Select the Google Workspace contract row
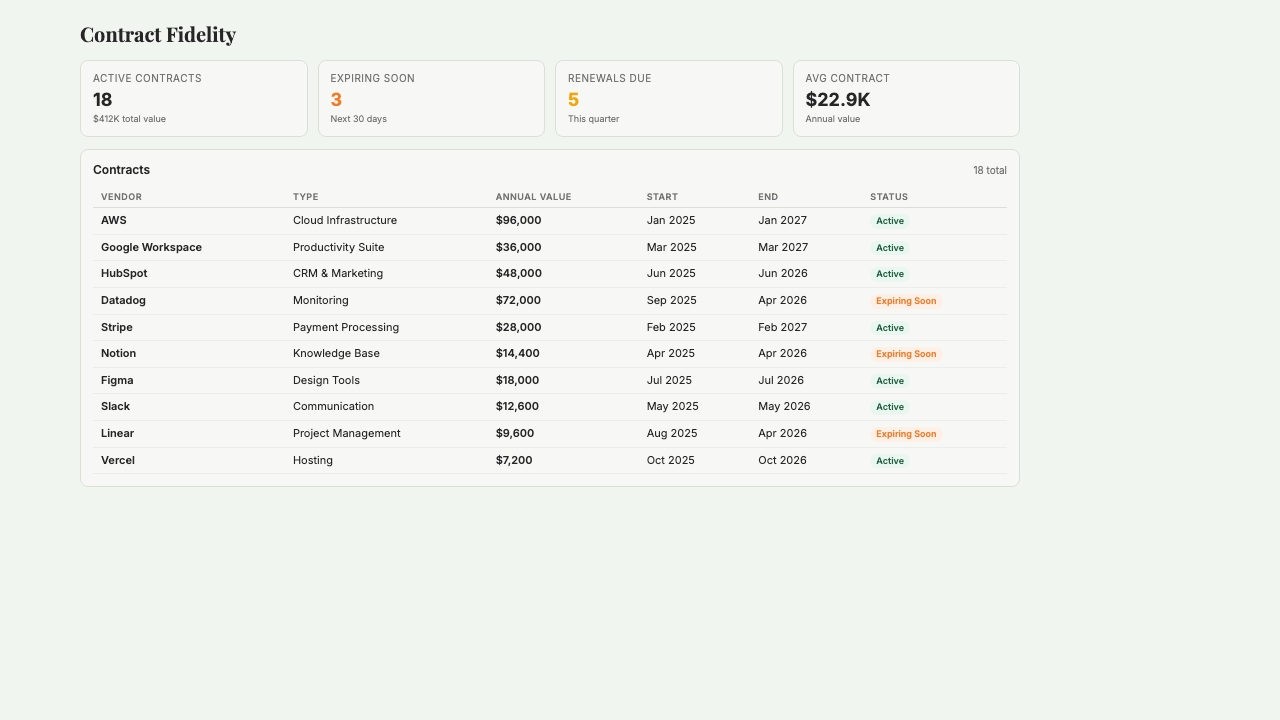The height and width of the screenshot is (720, 1280). [x=151, y=247]
